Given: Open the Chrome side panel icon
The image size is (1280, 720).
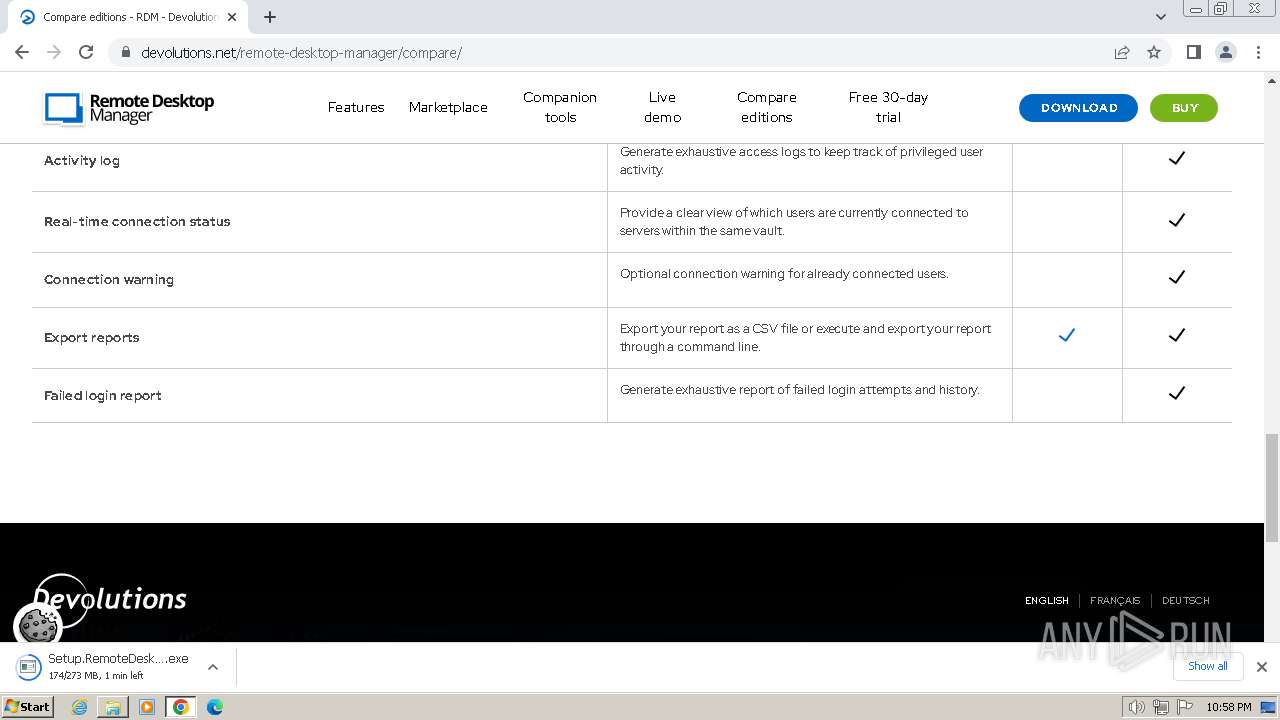Looking at the screenshot, I should (x=1193, y=52).
